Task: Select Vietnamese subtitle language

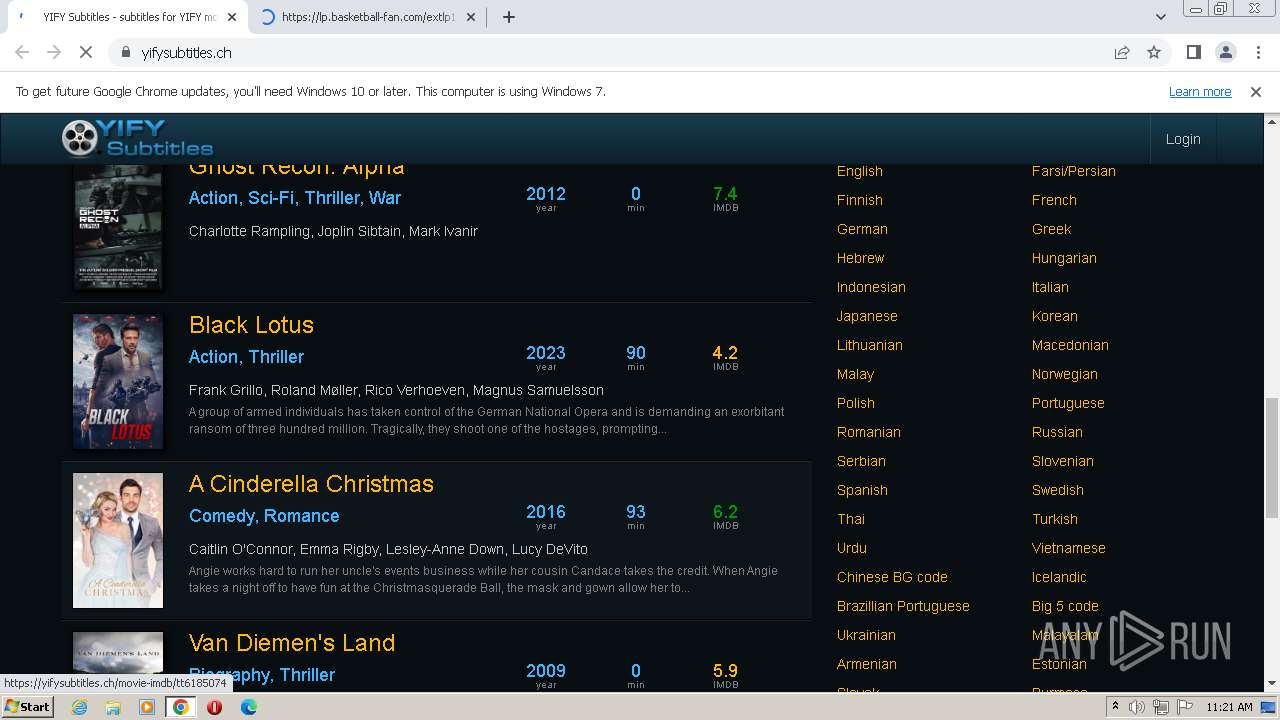Action: pyautogui.click(x=1068, y=548)
